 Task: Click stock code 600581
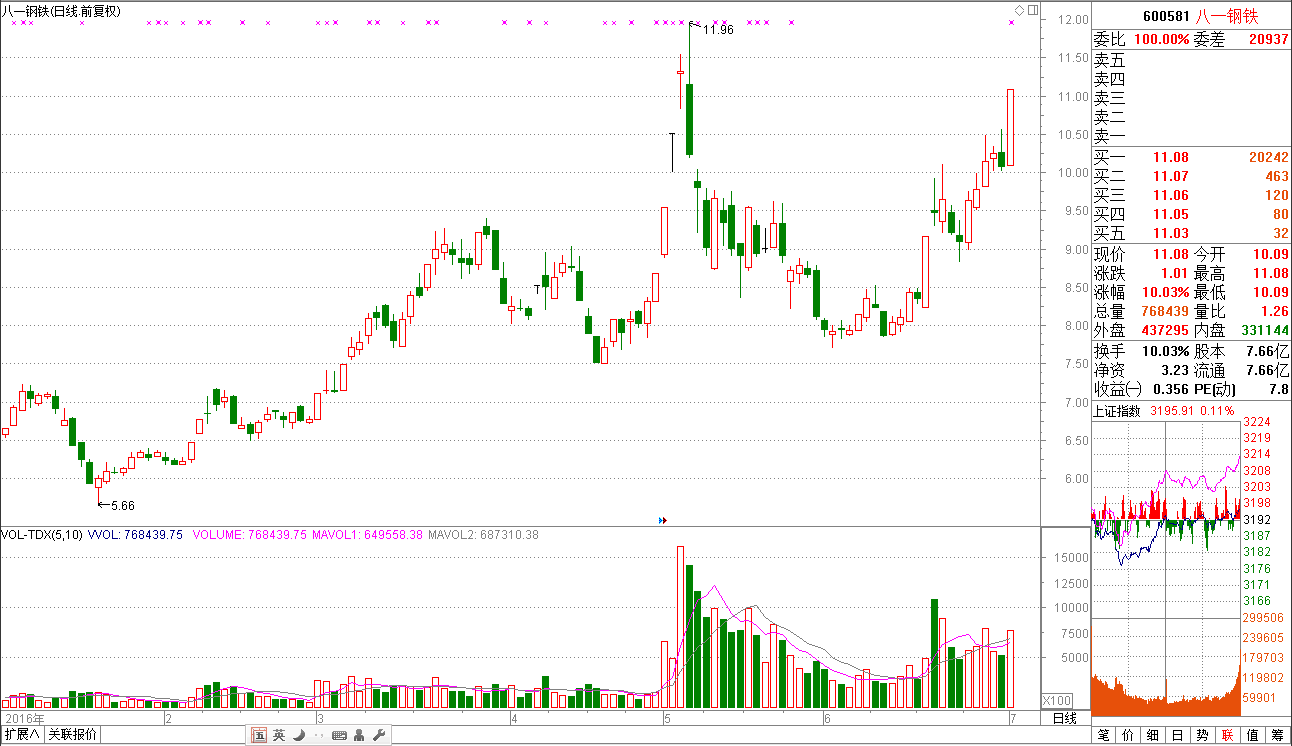tap(1166, 16)
